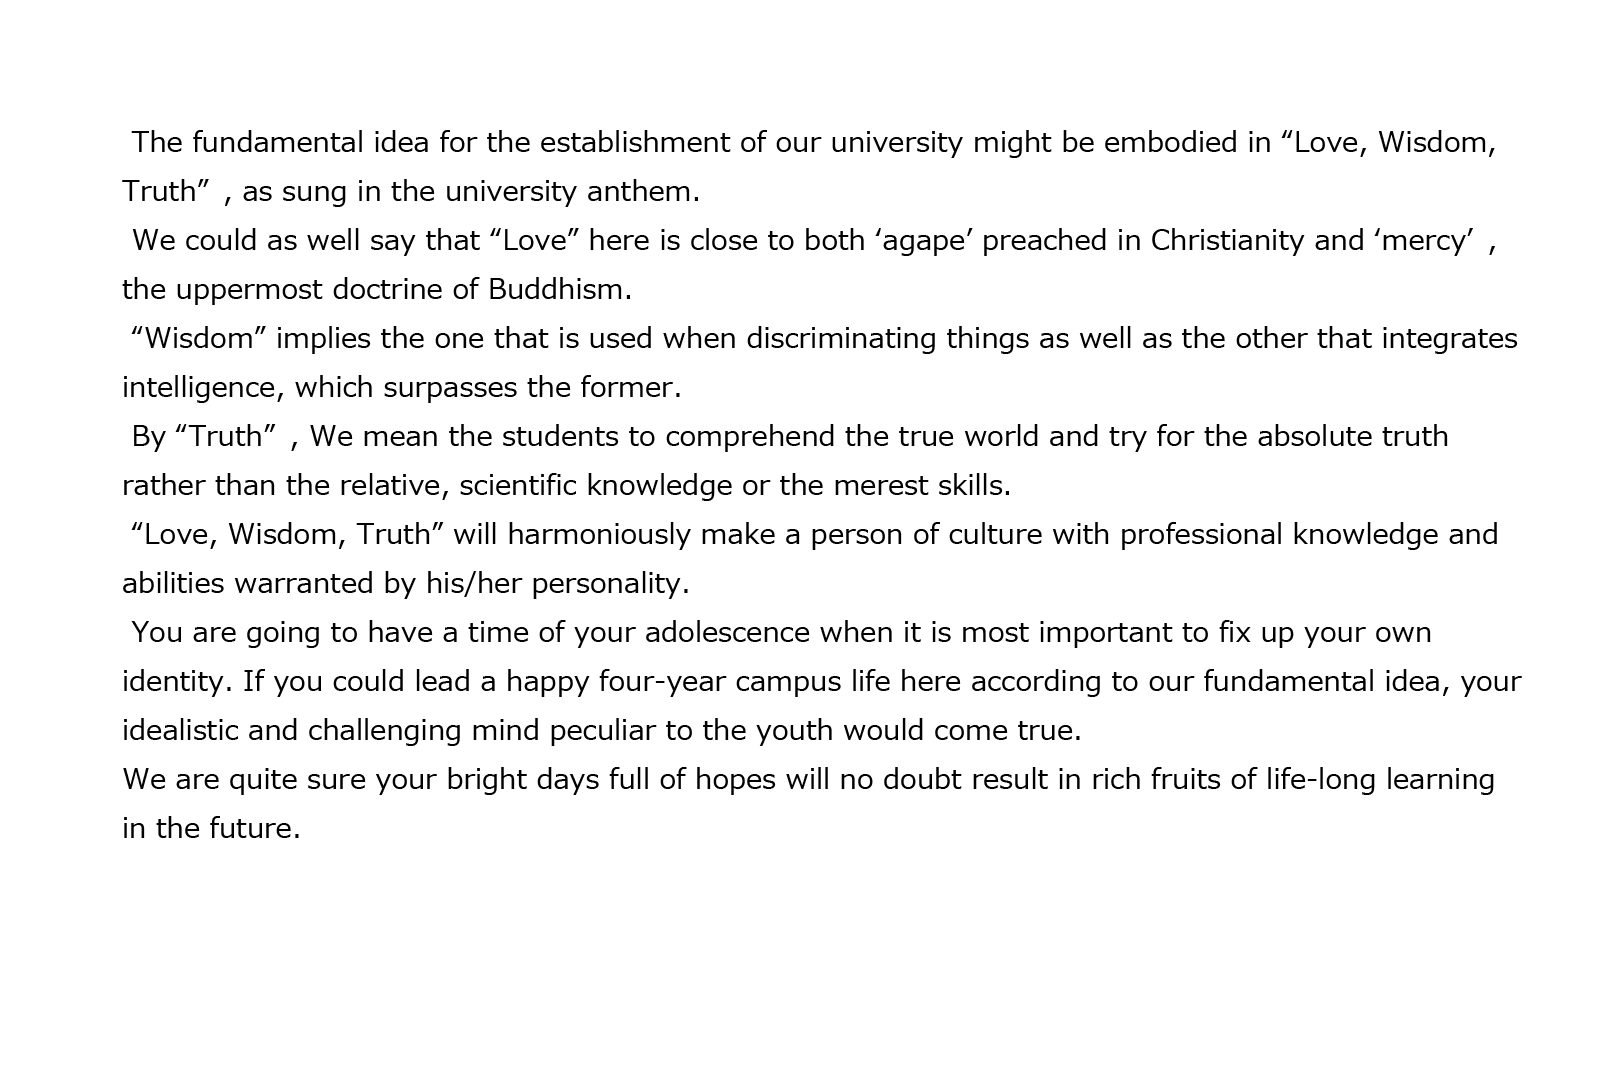
Task: Click the word "Buddhism" in the paragraph
Action: pyautogui.click(x=555, y=290)
